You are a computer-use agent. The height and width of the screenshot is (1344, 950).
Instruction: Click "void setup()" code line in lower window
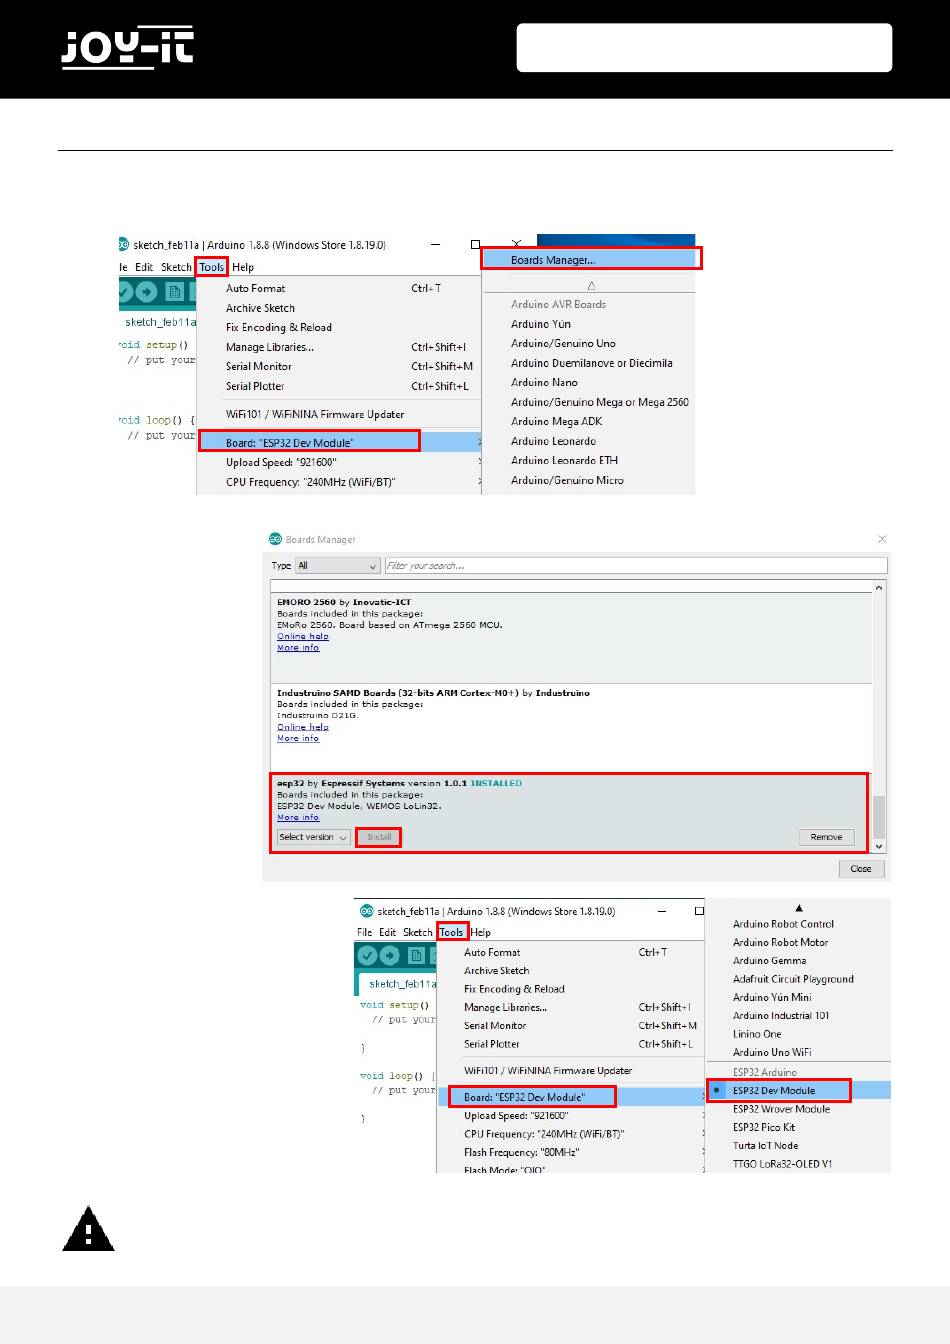tap(395, 1005)
